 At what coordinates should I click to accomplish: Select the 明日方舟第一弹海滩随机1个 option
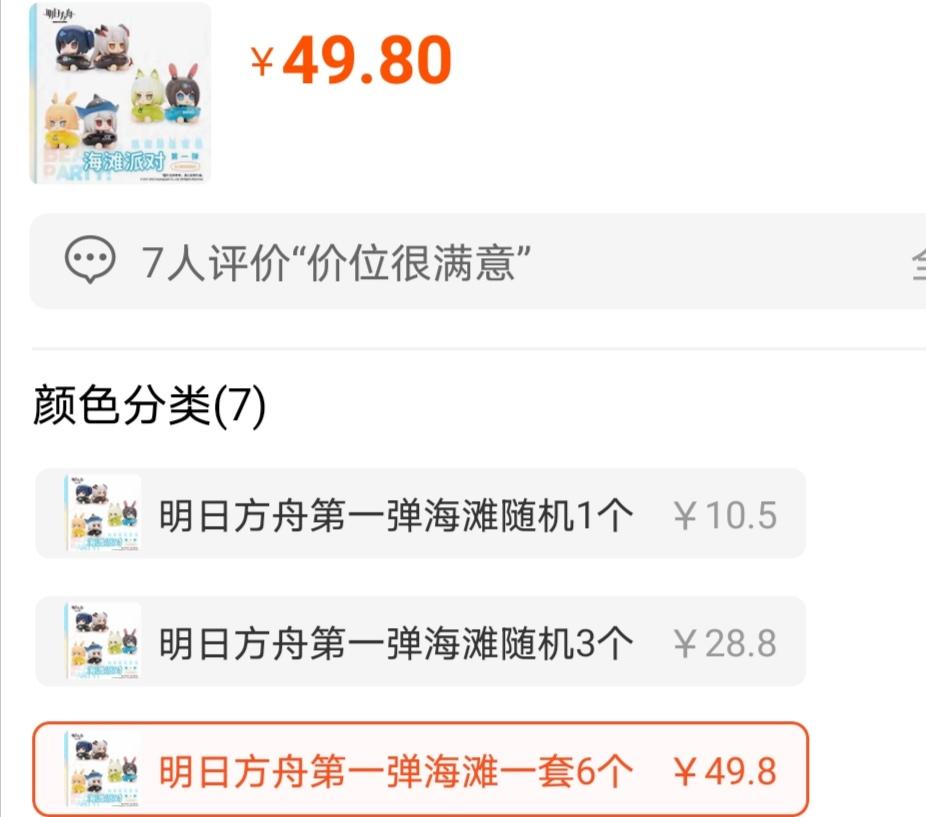(x=420, y=513)
